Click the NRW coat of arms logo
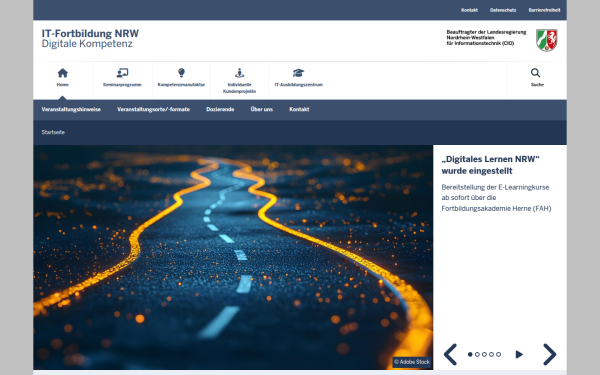The image size is (600, 375). [x=546, y=40]
